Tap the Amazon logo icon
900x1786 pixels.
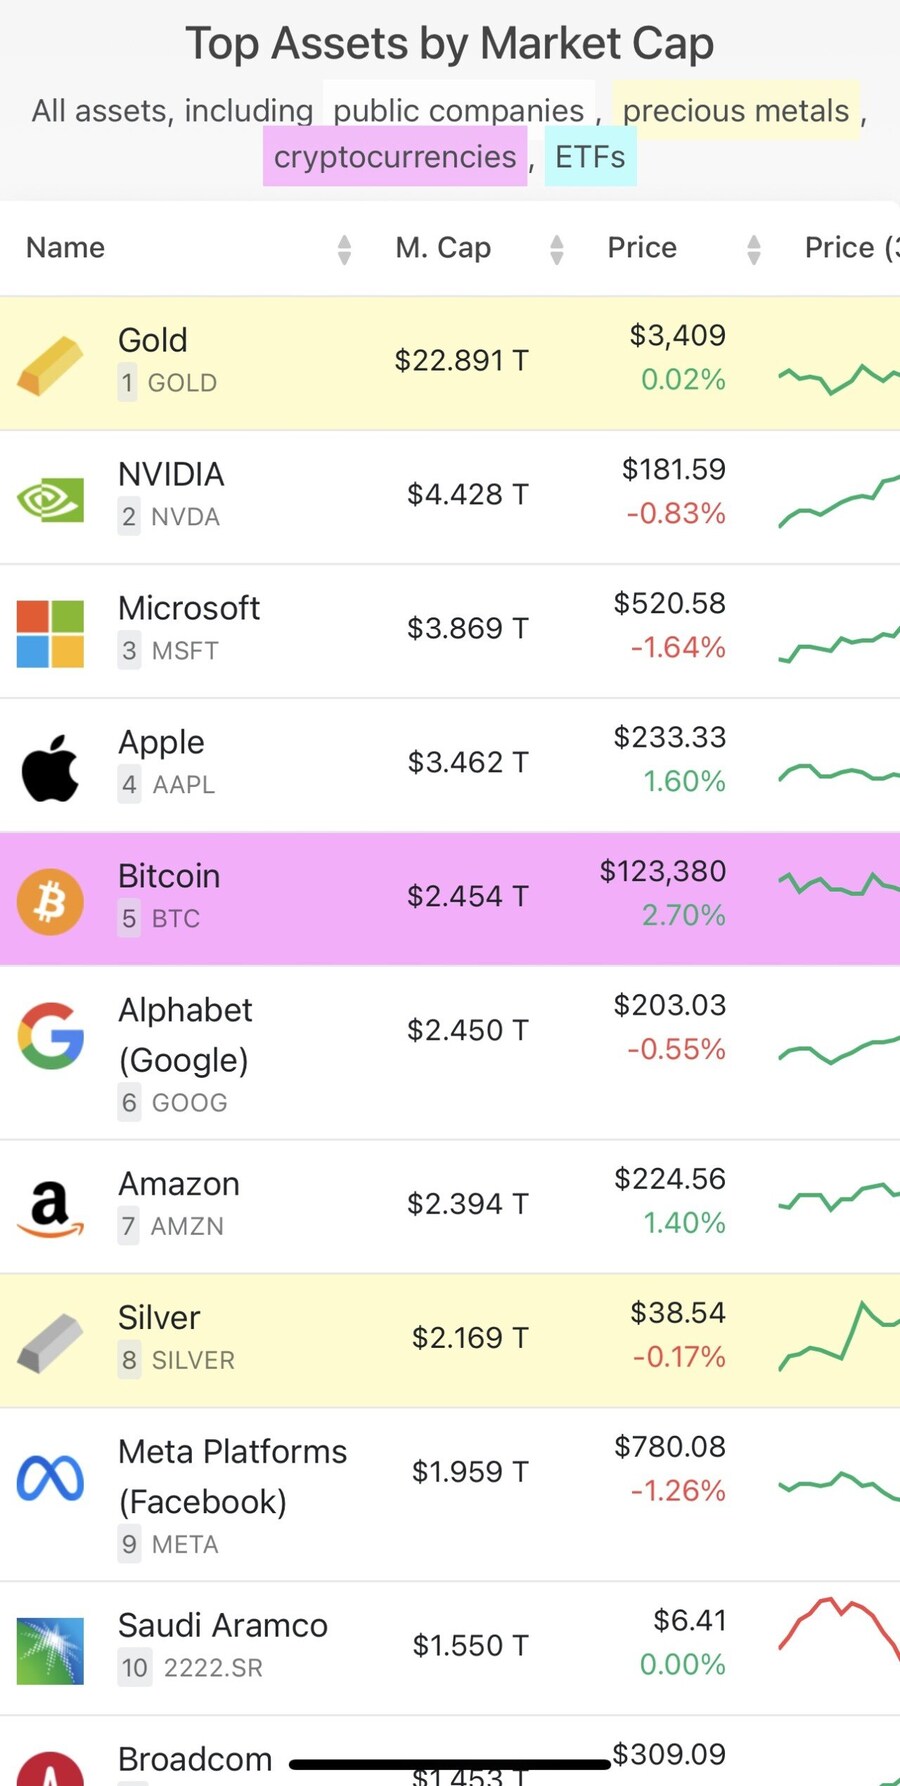point(50,1209)
